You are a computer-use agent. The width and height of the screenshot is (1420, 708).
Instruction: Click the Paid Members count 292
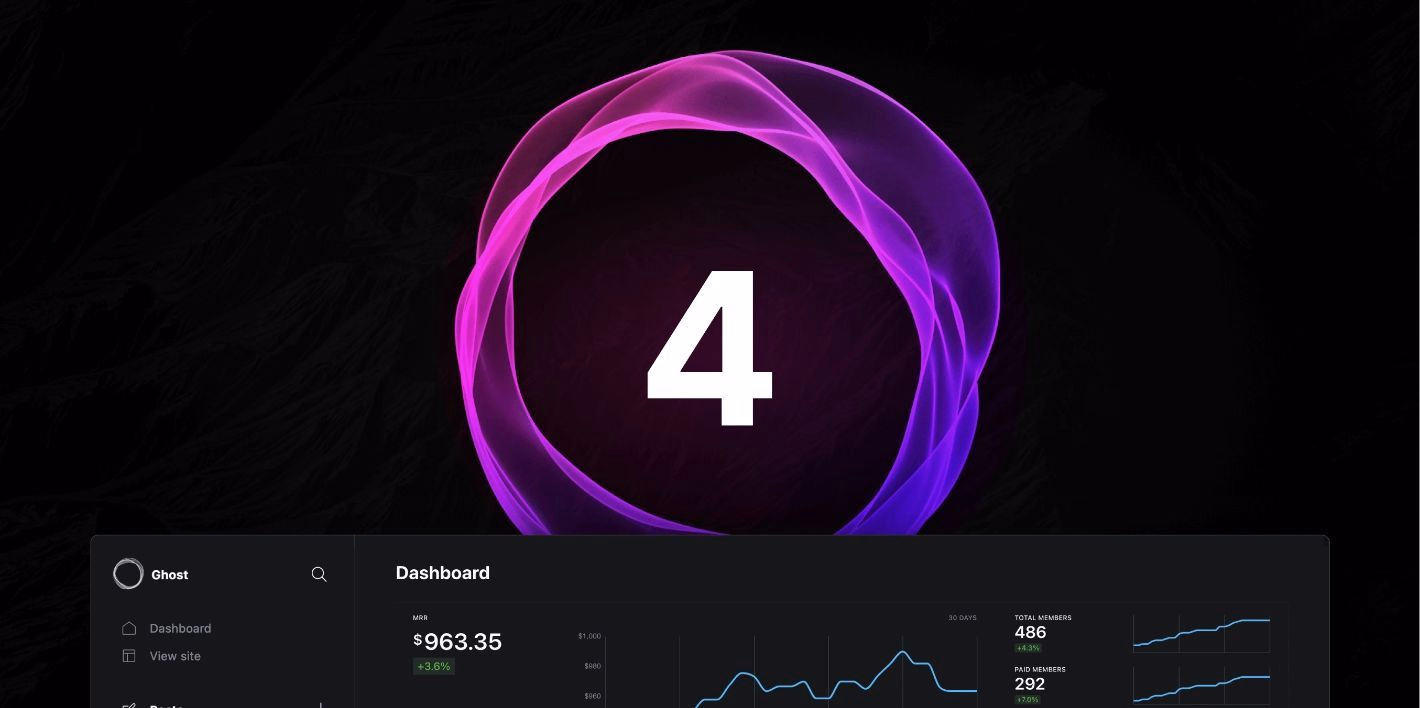point(1030,684)
